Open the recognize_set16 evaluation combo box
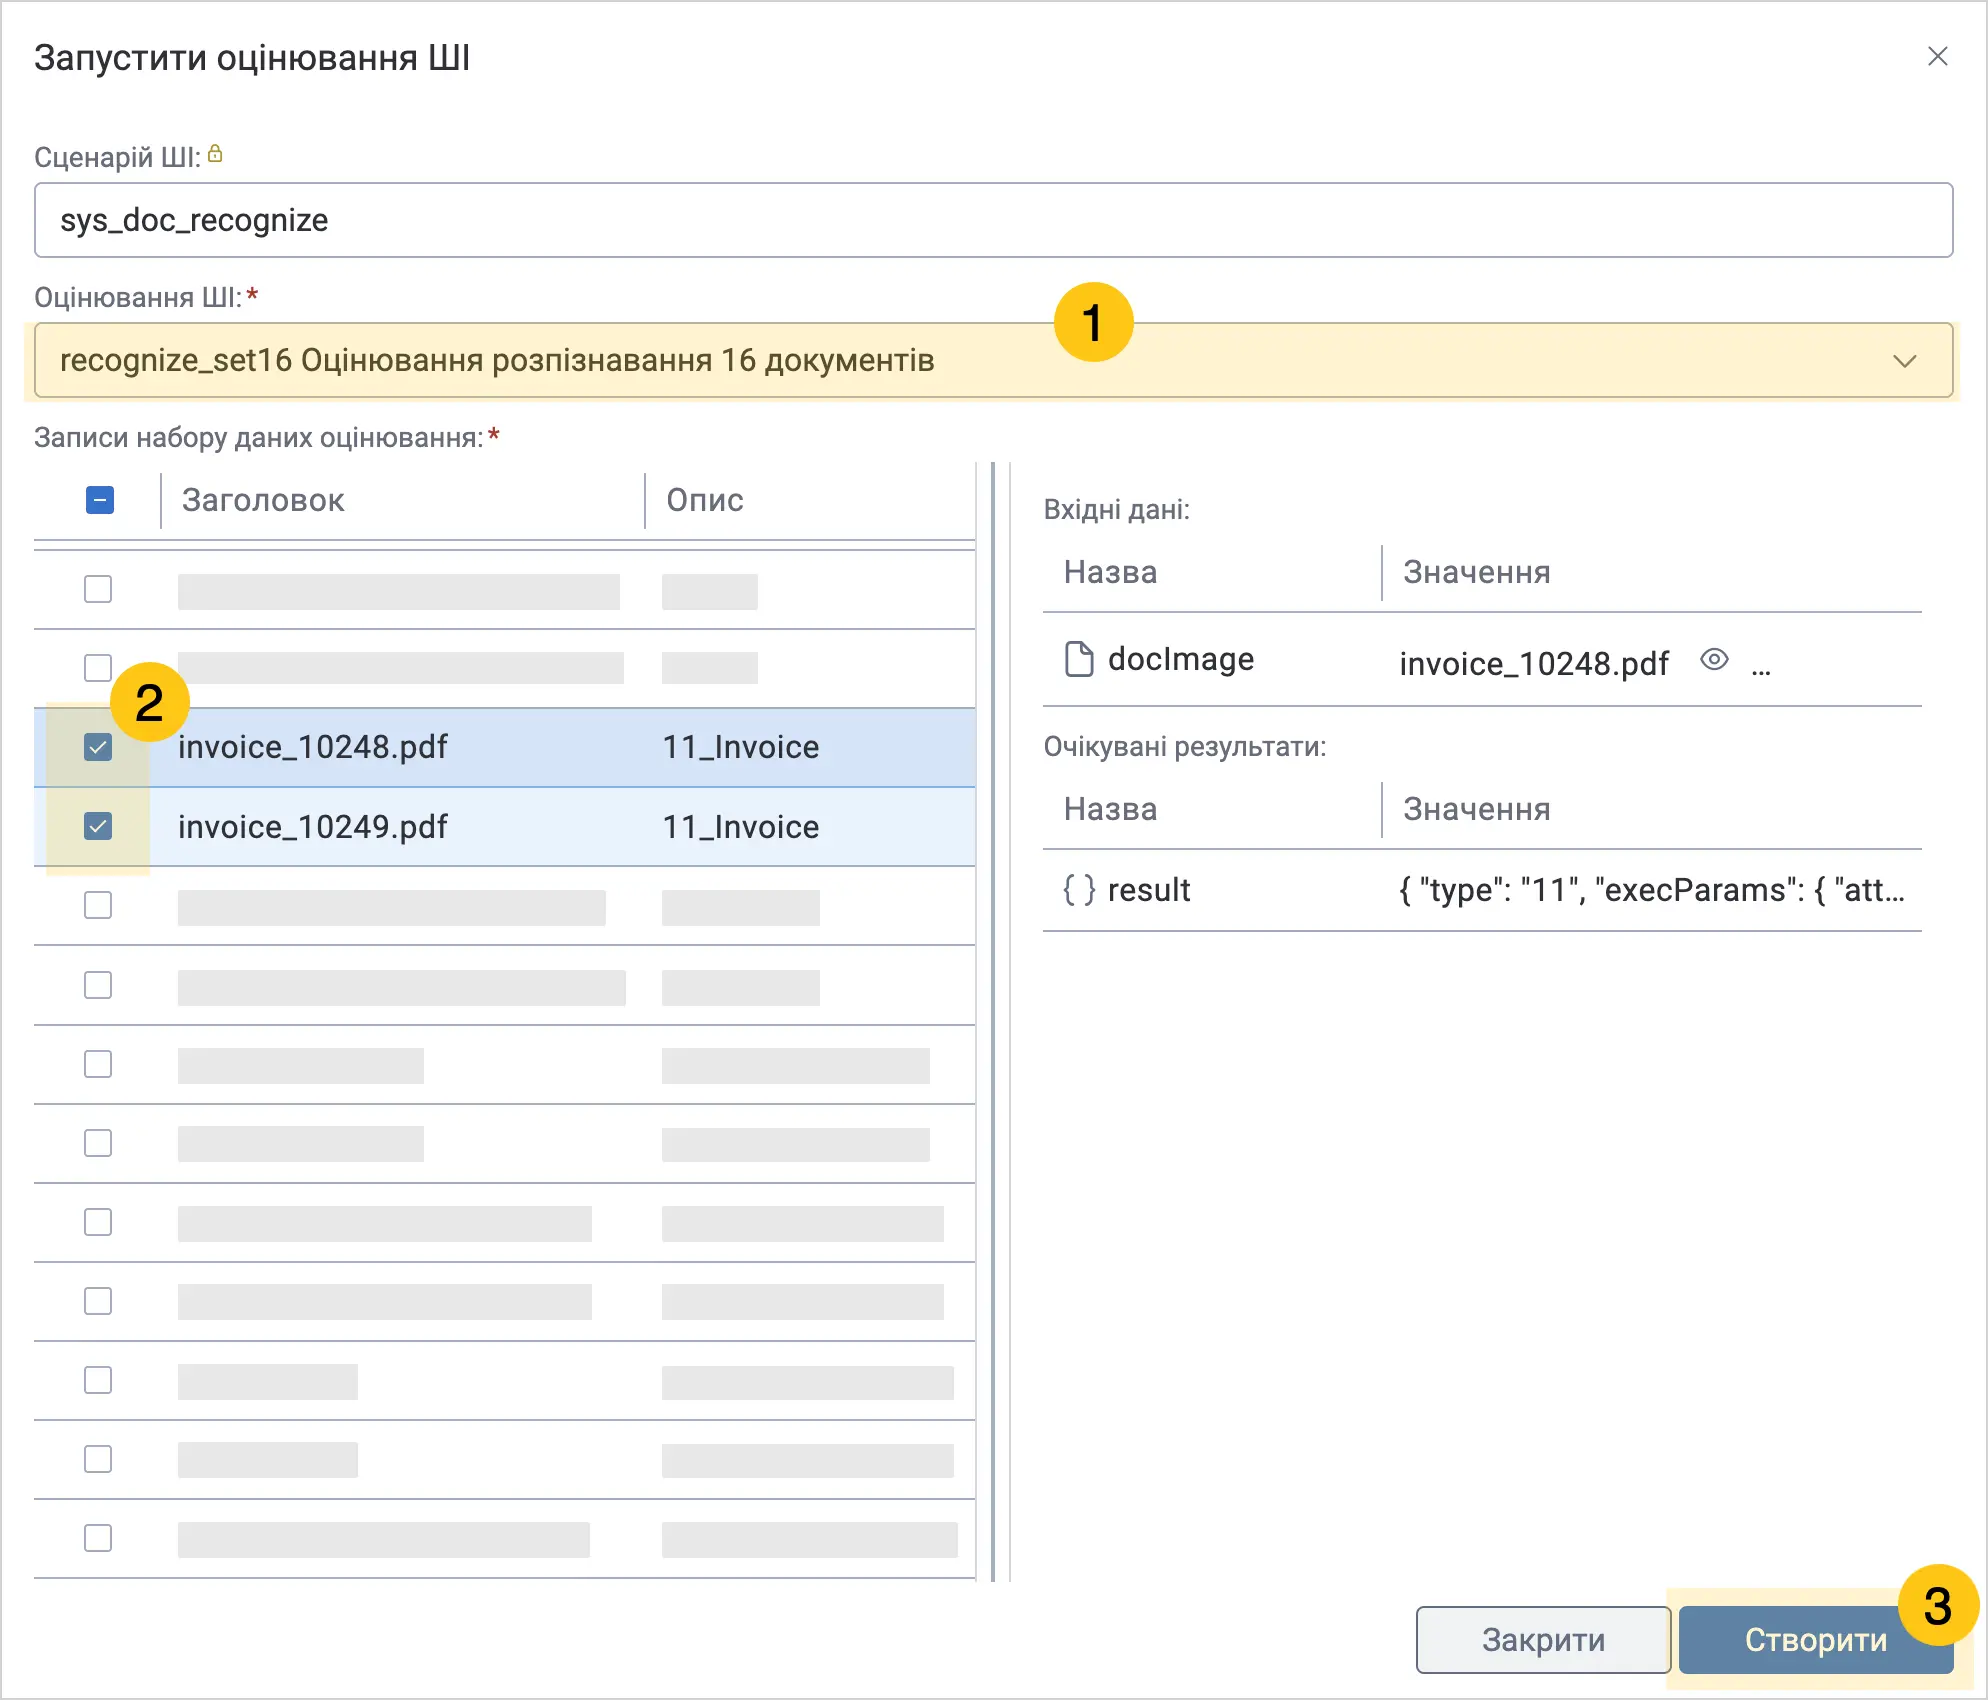This screenshot has height=1700, width=1988. coord(993,360)
